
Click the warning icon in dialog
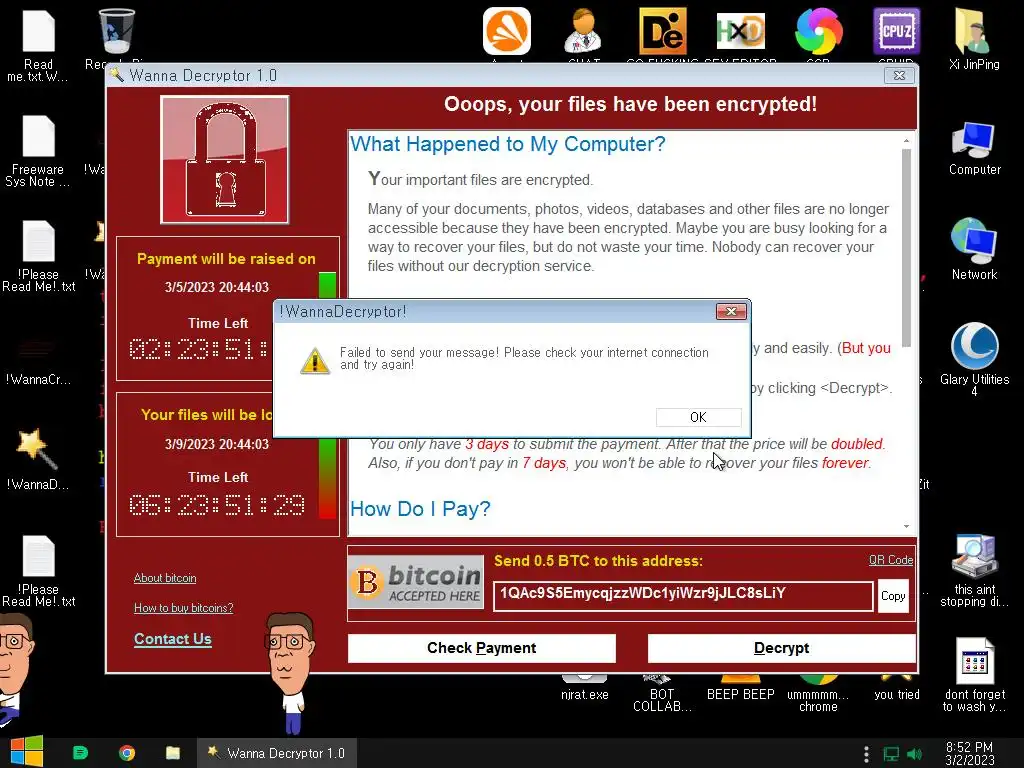click(x=315, y=360)
